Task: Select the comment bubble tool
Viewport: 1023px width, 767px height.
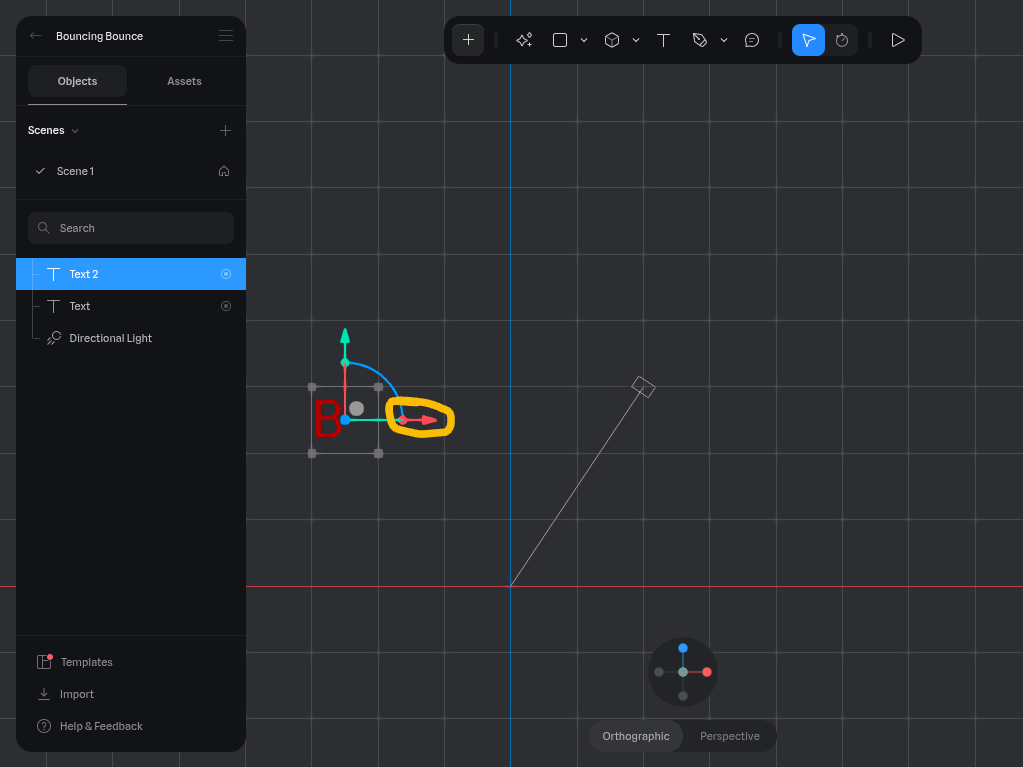Action: [752, 40]
